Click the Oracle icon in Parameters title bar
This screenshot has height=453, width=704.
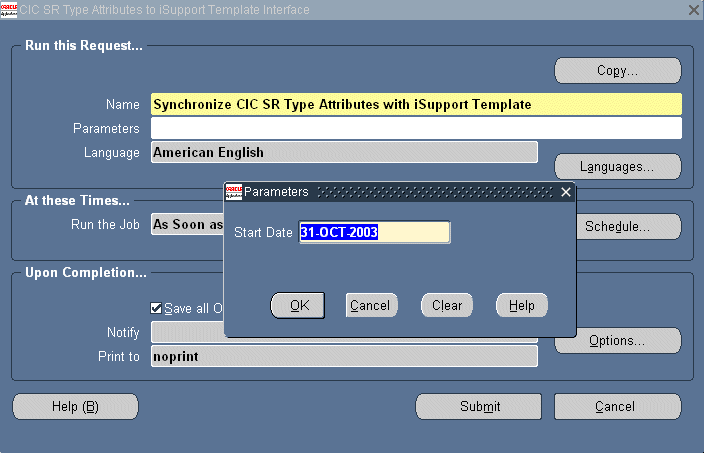pos(233,192)
